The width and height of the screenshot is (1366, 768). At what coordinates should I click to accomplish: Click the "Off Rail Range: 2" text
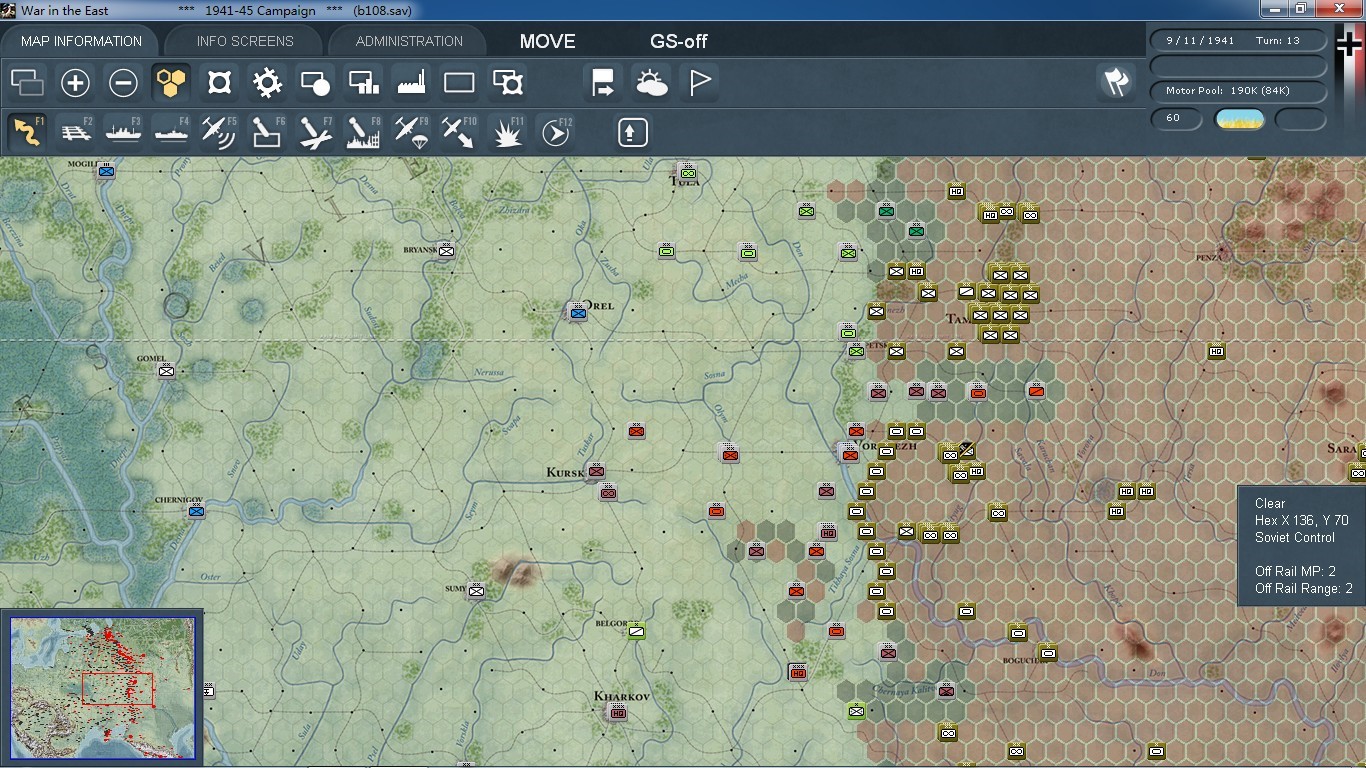[1304, 589]
